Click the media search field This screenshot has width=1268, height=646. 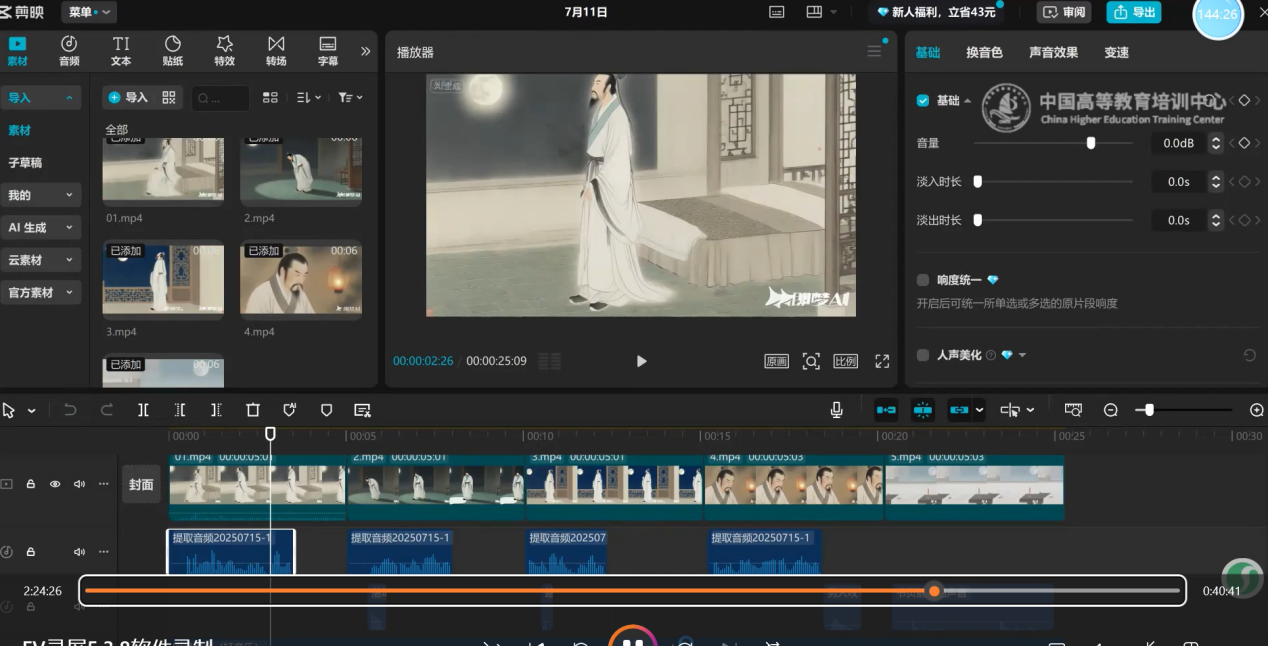pyautogui.click(x=220, y=98)
